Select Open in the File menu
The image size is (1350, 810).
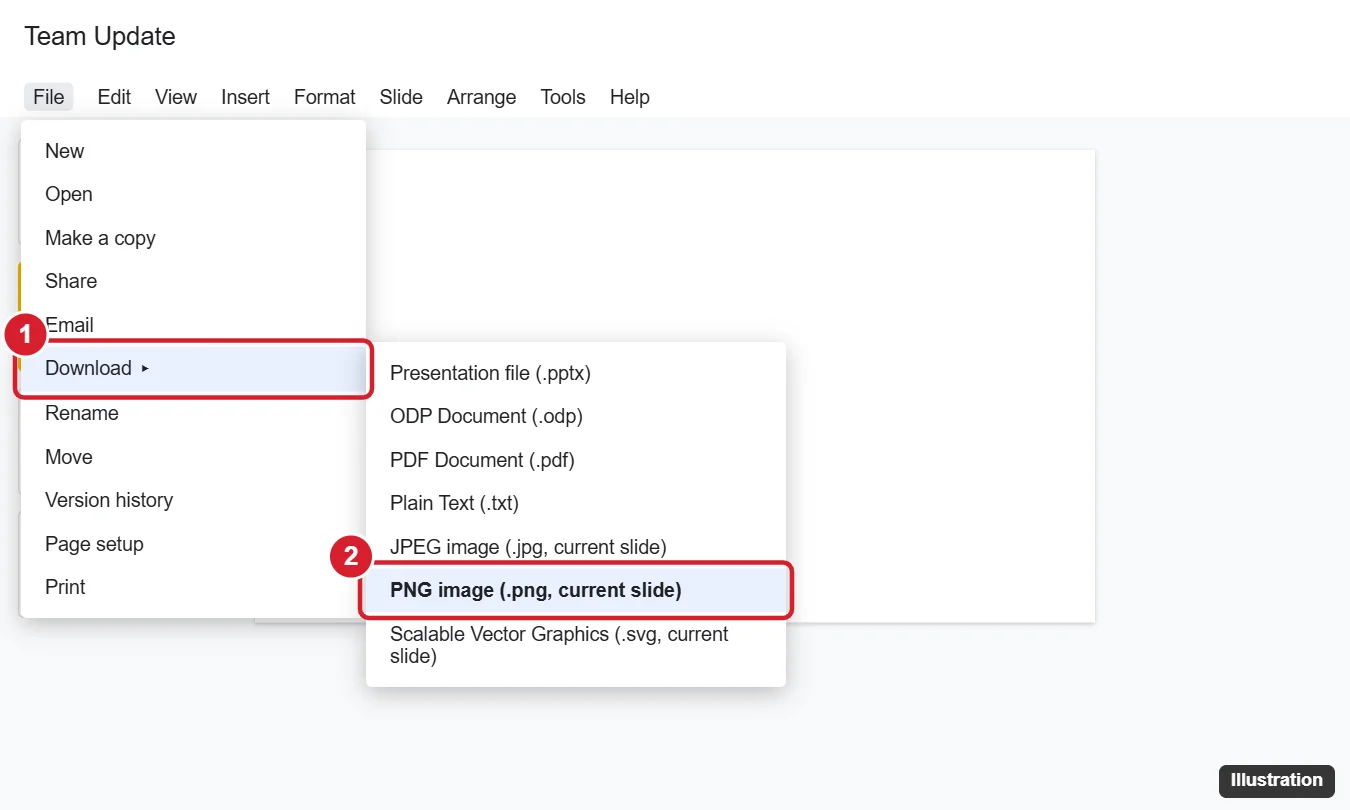click(193, 194)
